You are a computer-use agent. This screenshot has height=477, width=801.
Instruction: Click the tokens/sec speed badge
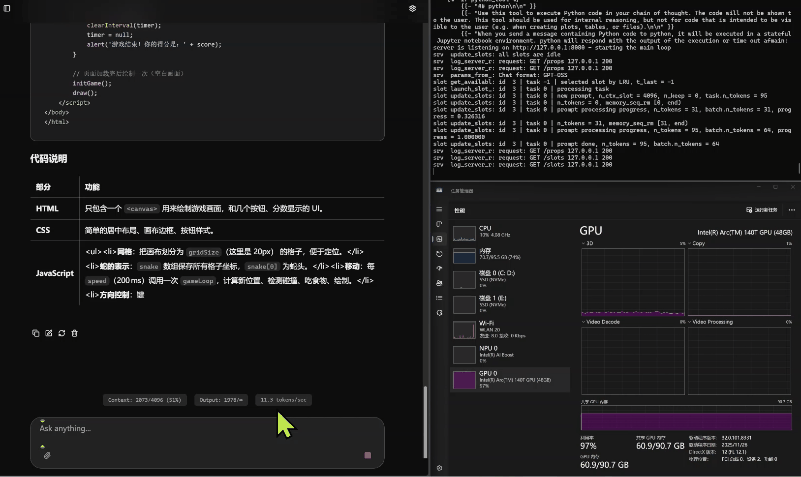[283, 400]
